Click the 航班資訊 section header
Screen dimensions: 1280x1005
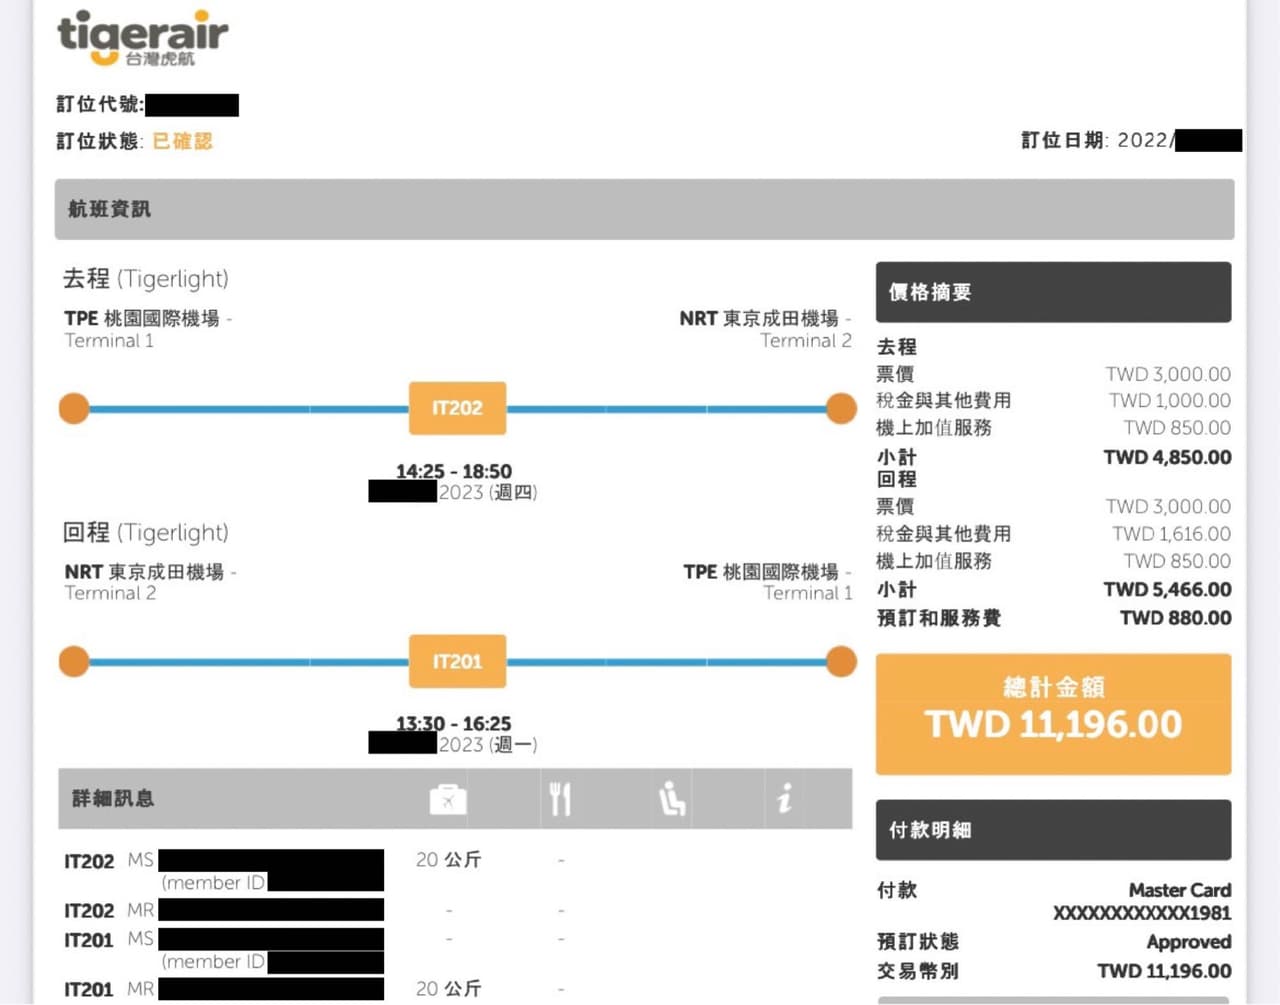644,209
